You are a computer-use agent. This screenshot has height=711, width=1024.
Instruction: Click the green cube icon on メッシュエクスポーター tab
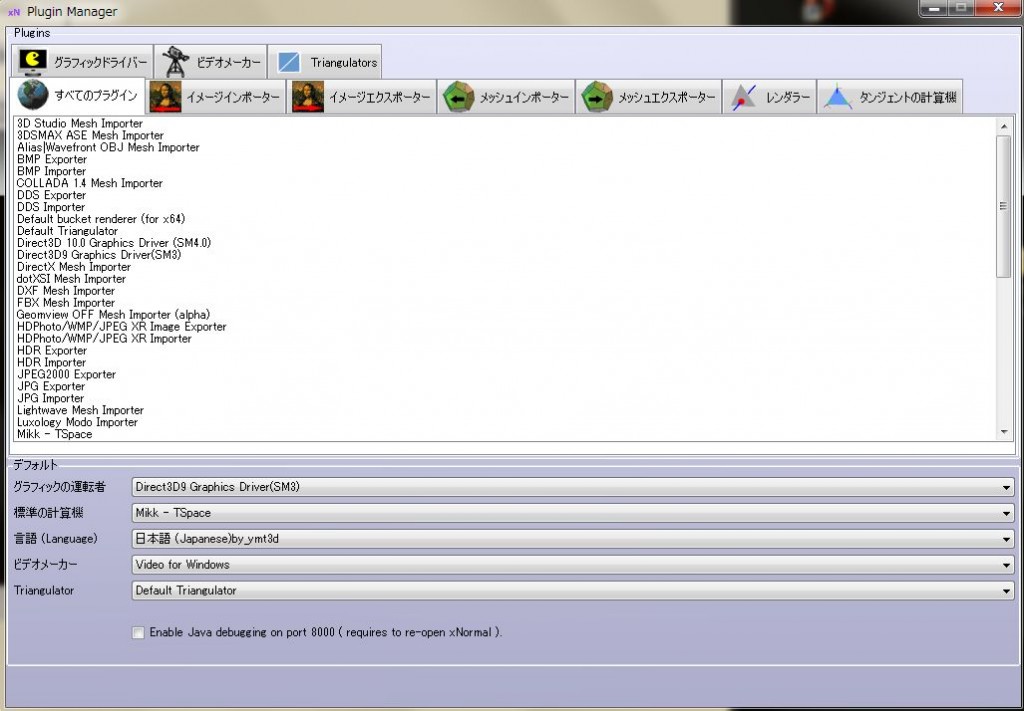pyautogui.click(x=598, y=96)
